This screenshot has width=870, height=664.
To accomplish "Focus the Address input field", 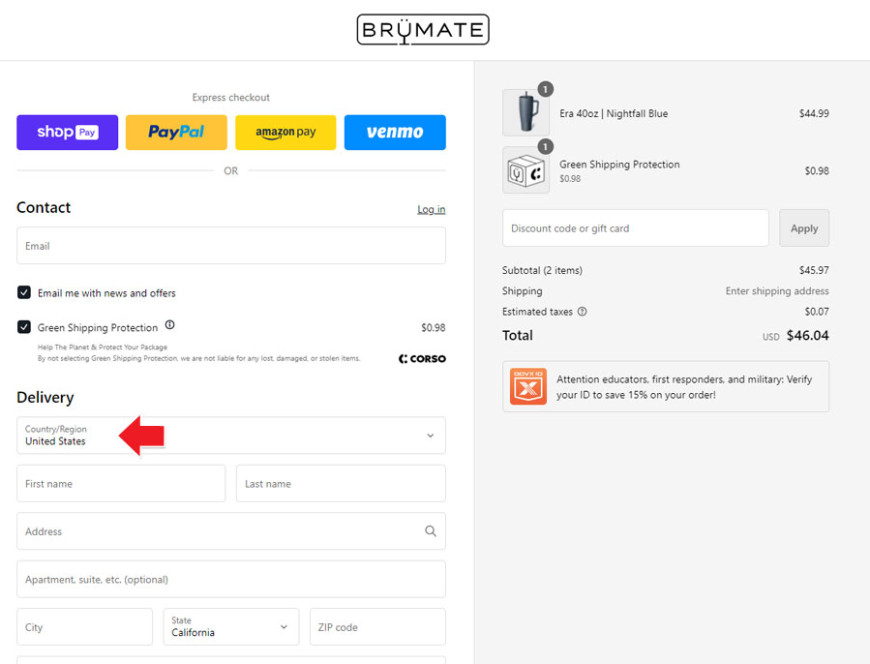I will pos(231,531).
